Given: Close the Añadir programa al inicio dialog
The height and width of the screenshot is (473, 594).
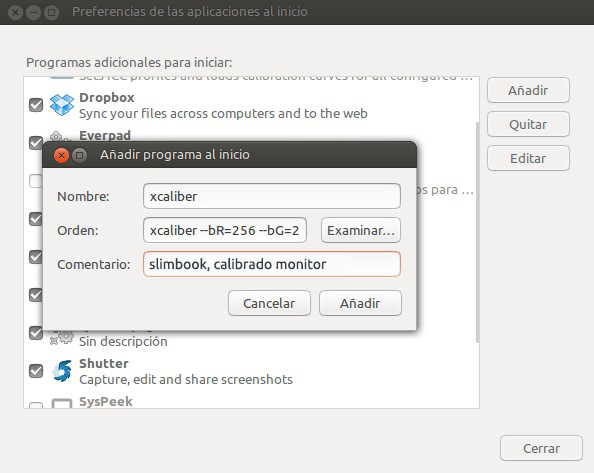Looking at the screenshot, I should click(61, 155).
